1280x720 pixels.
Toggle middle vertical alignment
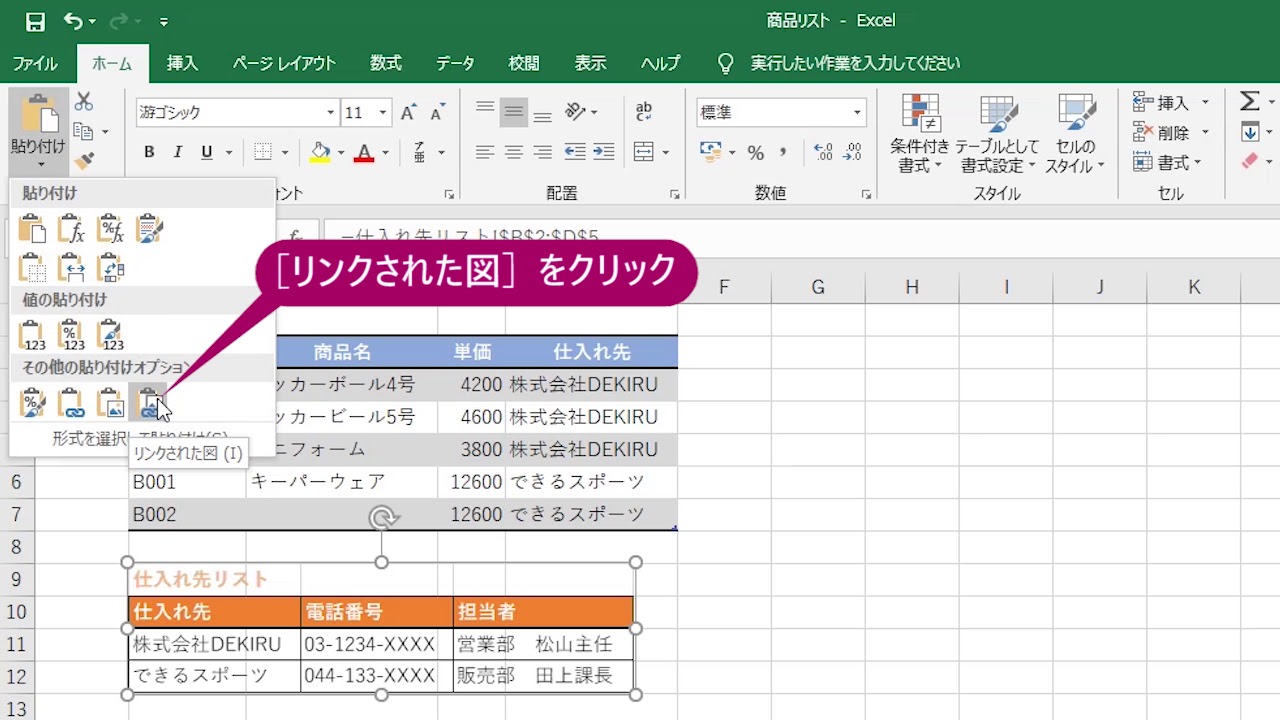[x=513, y=112]
